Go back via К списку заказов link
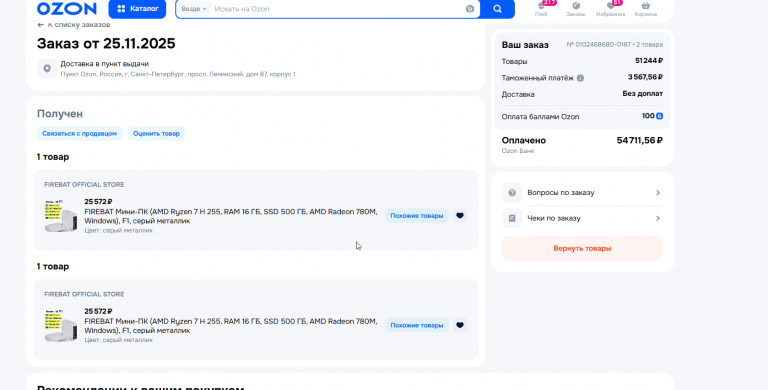The height and width of the screenshot is (390, 768). (x=74, y=24)
